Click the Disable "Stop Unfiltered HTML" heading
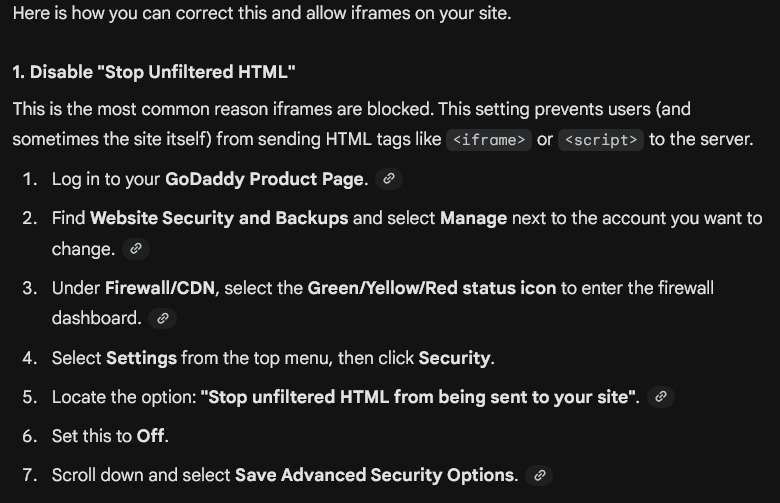The width and height of the screenshot is (780, 503). tap(154, 73)
